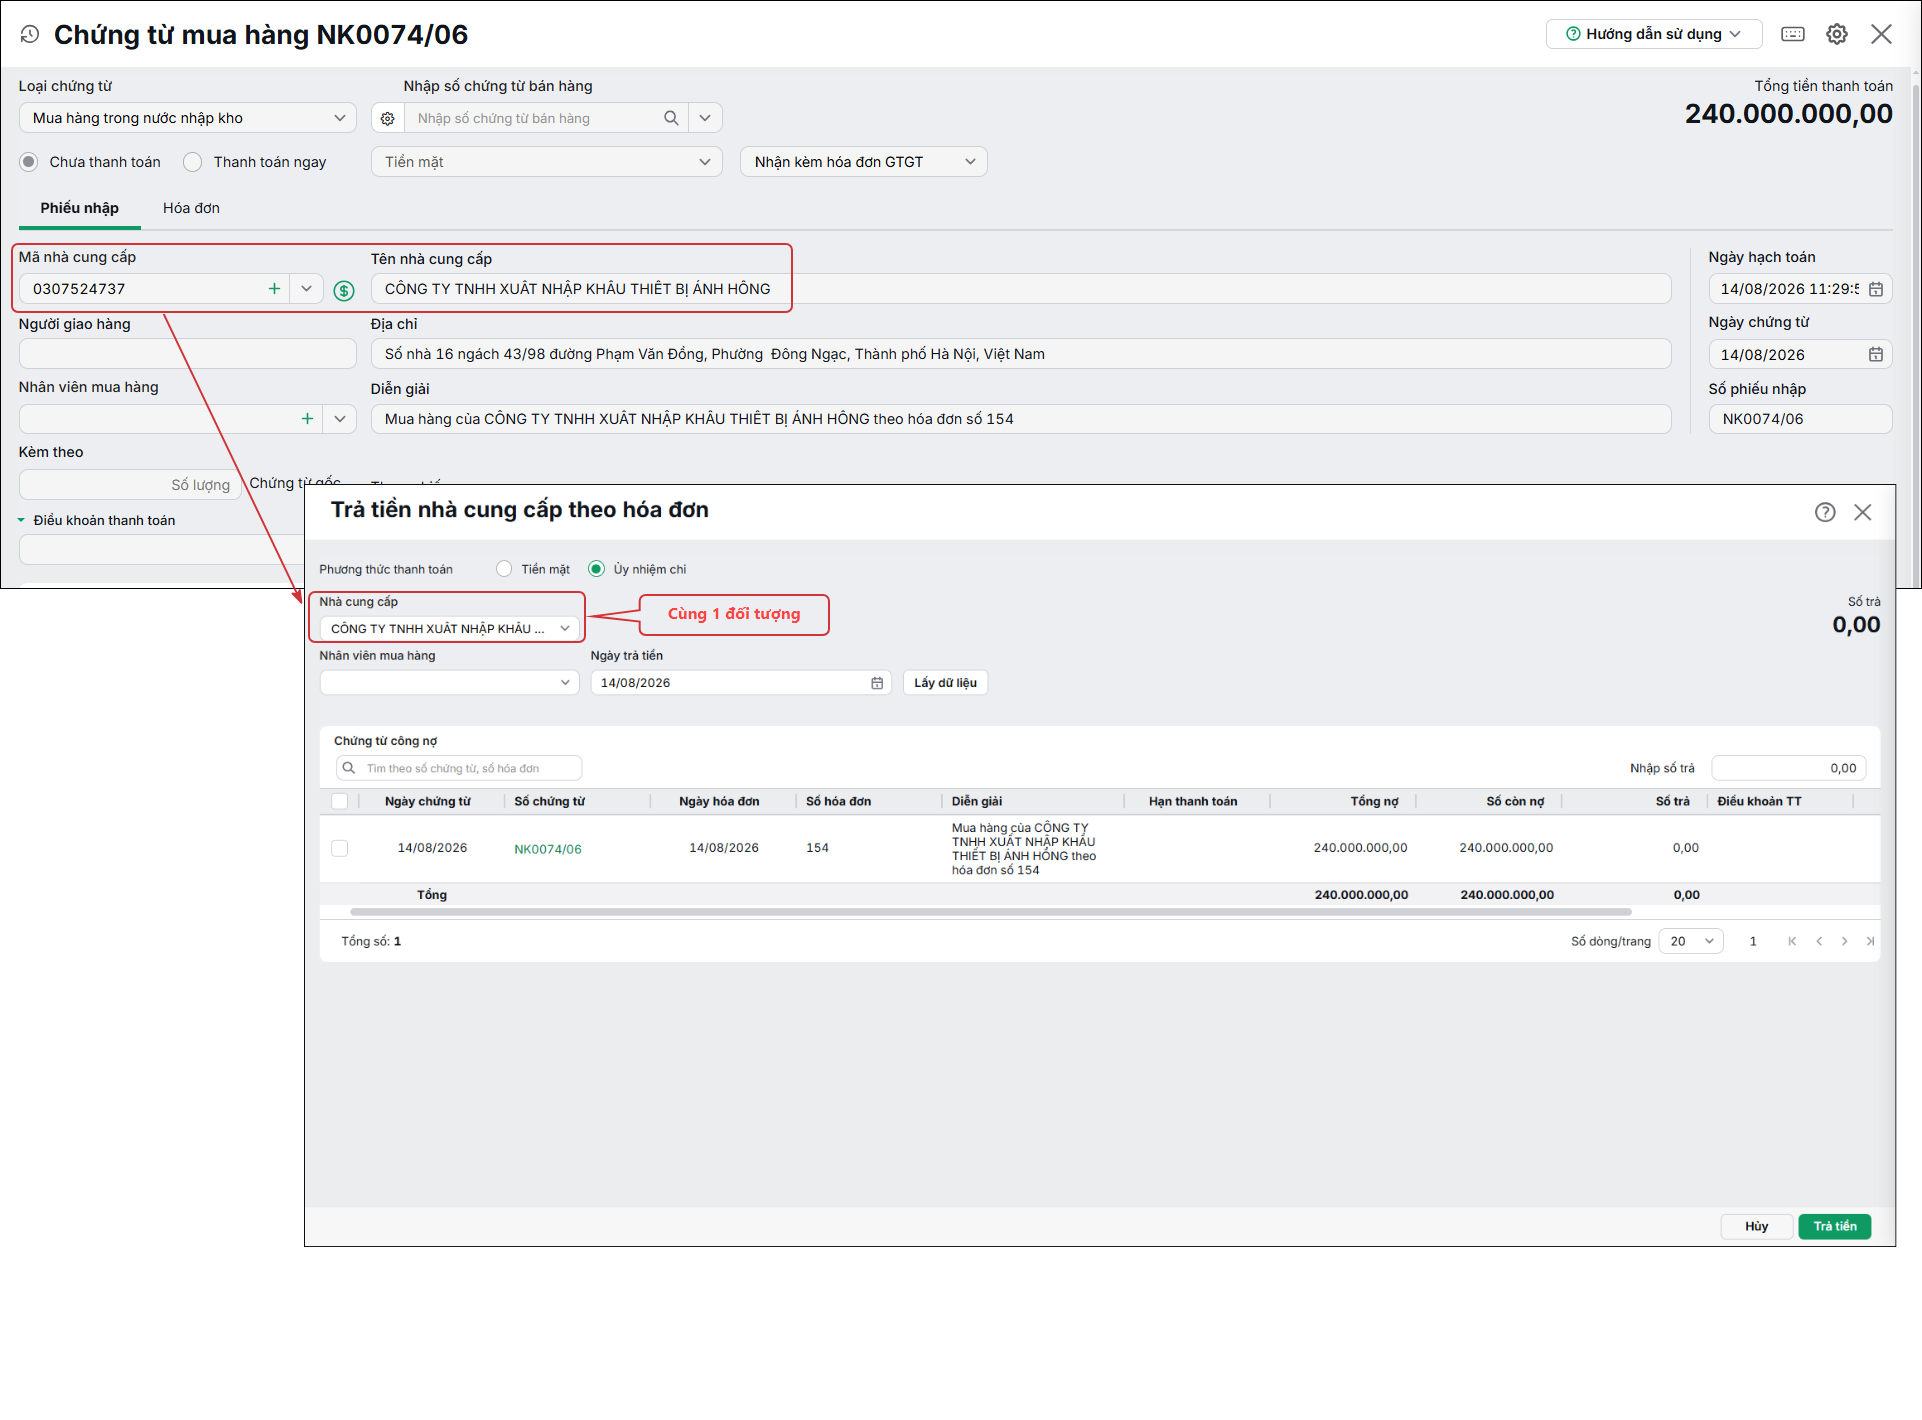The height and width of the screenshot is (1420, 1922).
Task: Click Hủy button in dialog
Action: [1756, 1226]
